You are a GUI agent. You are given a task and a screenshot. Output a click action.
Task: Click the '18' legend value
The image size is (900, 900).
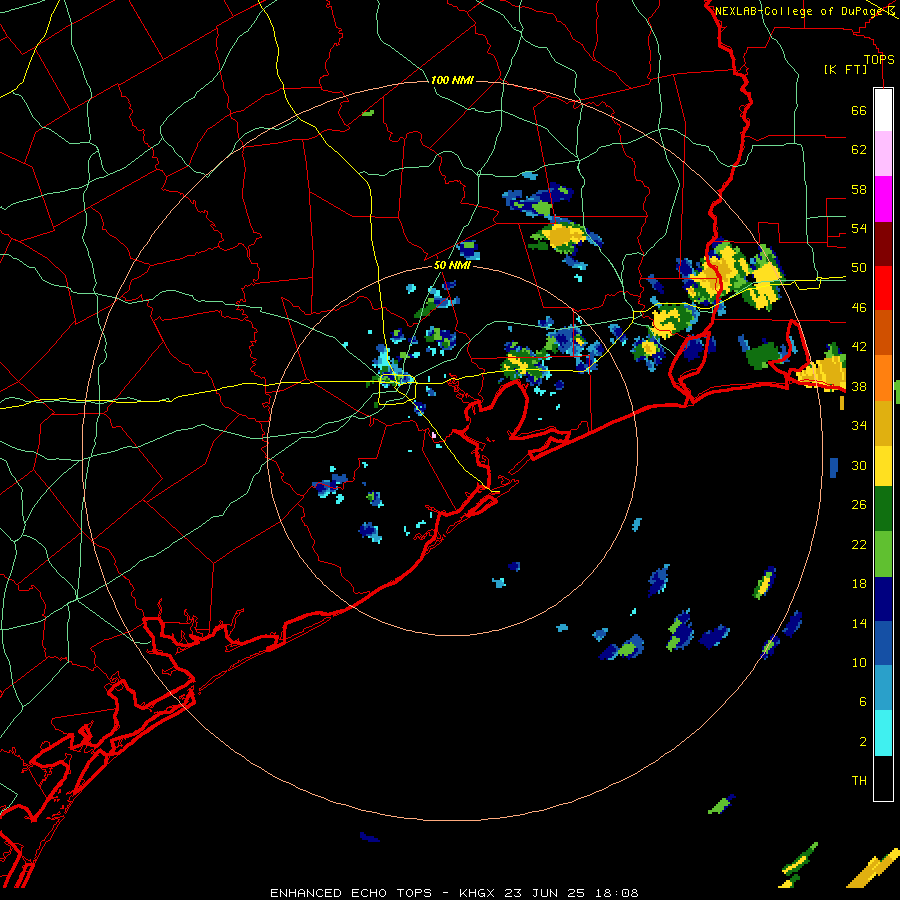859,584
